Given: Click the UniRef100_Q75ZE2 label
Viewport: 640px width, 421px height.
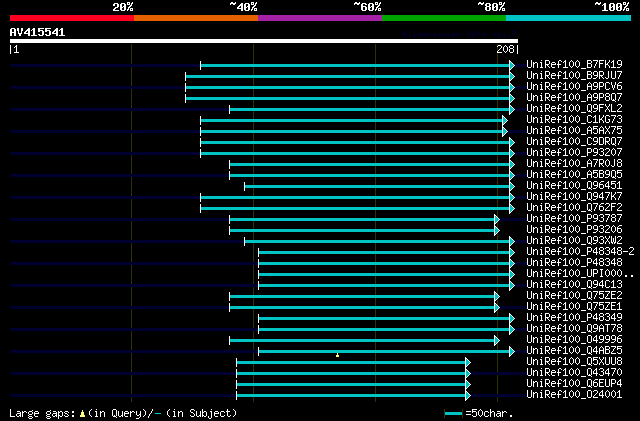Looking at the screenshot, I should click(x=574, y=296).
